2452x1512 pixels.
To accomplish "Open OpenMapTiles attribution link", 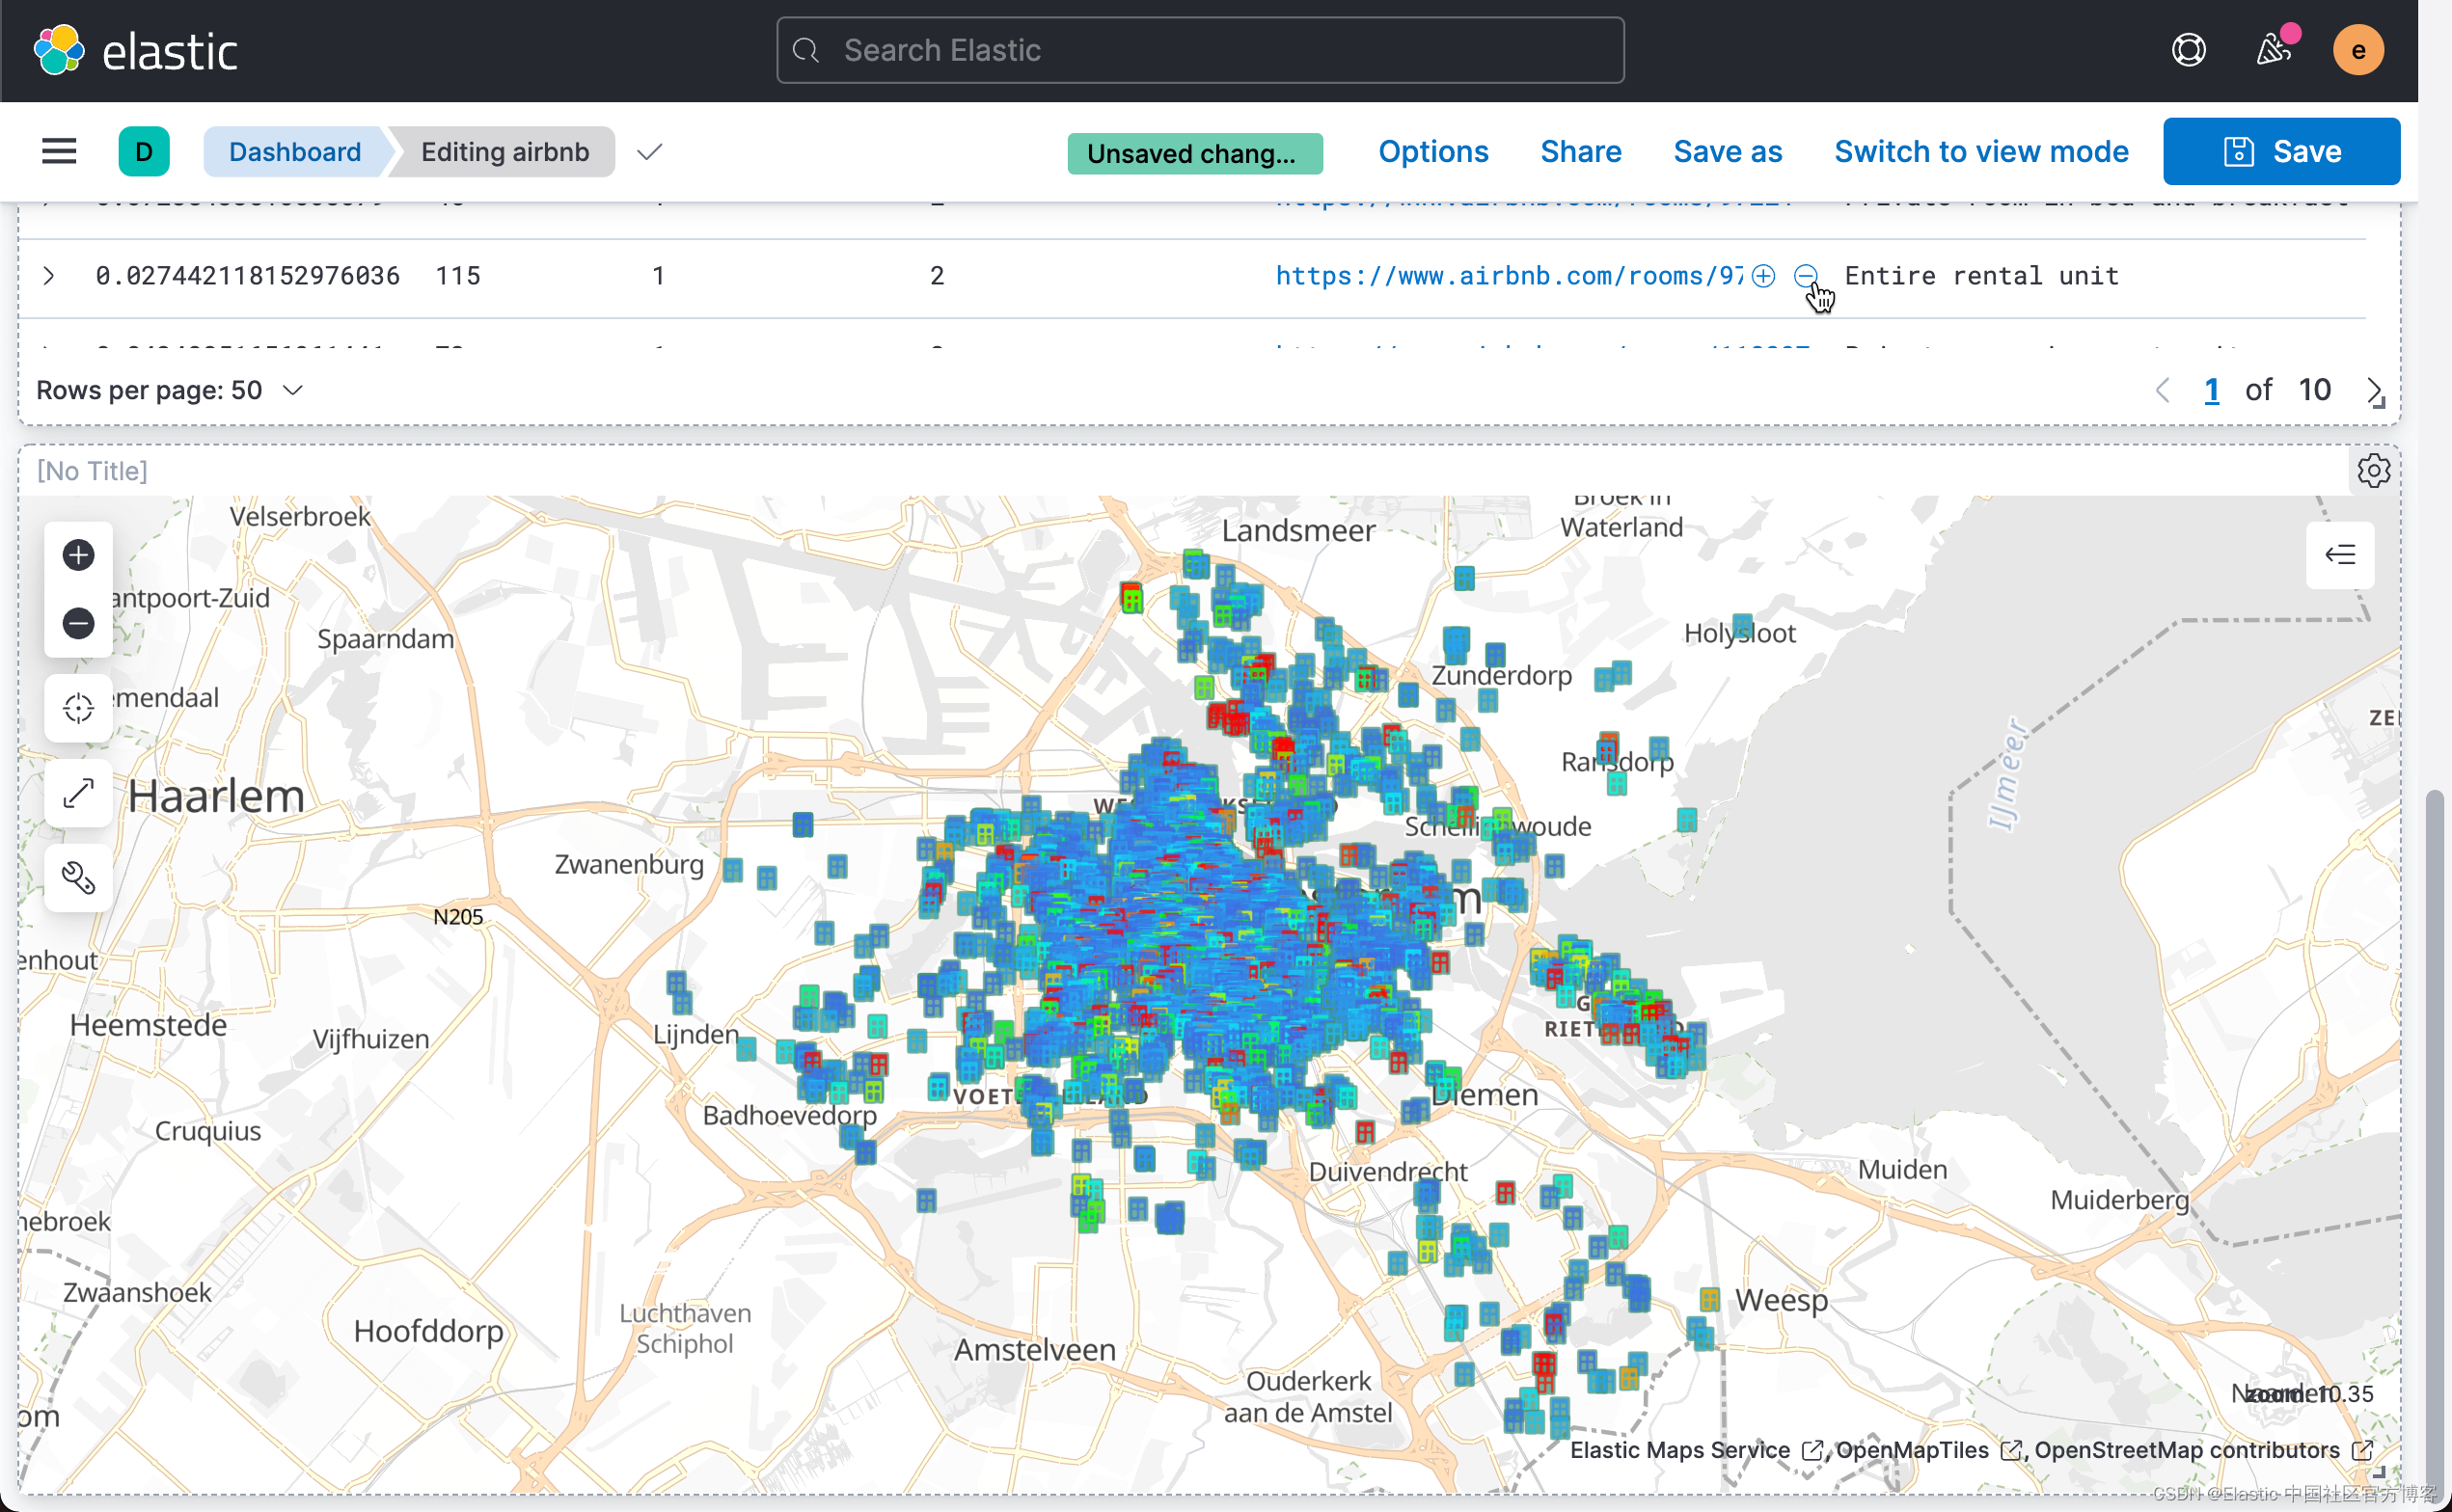I will click(x=1929, y=1450).
